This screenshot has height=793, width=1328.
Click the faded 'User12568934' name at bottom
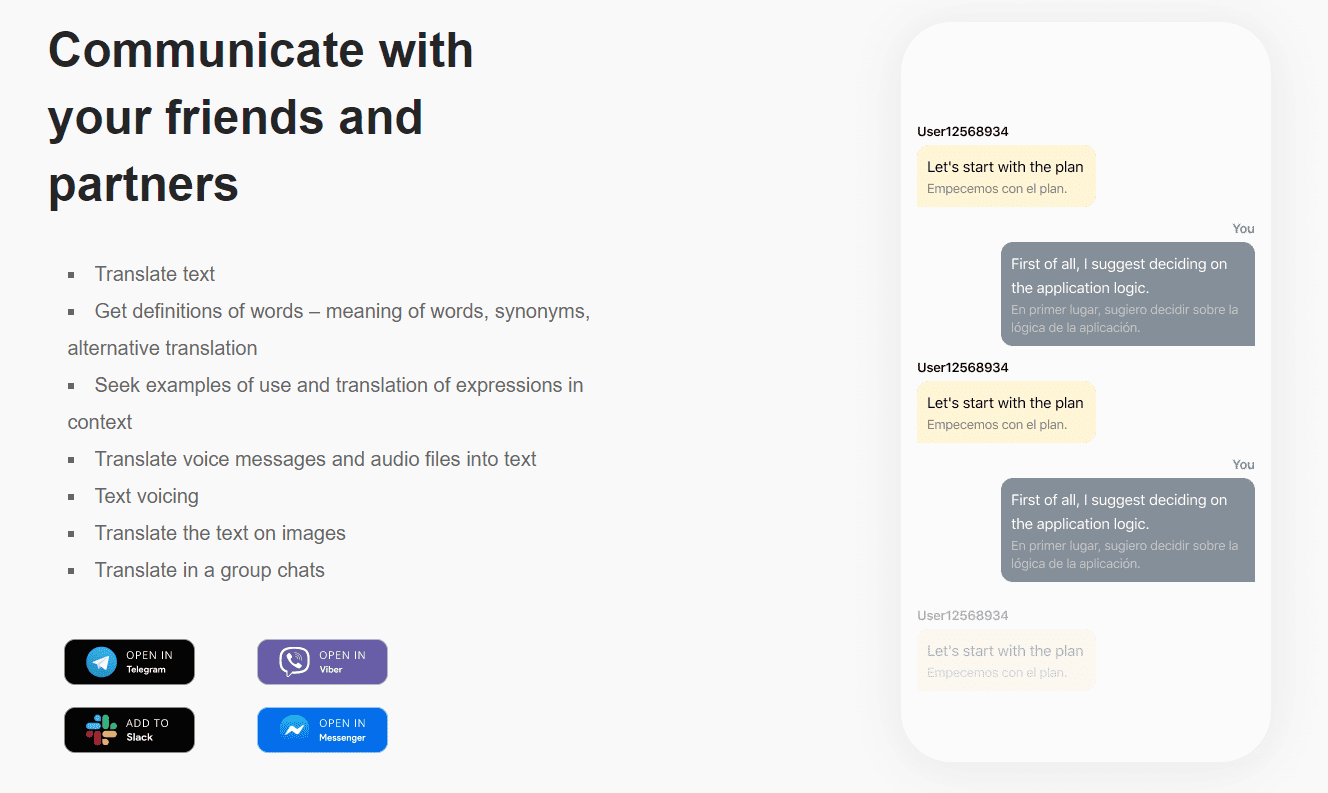click(x=962, y=616)
